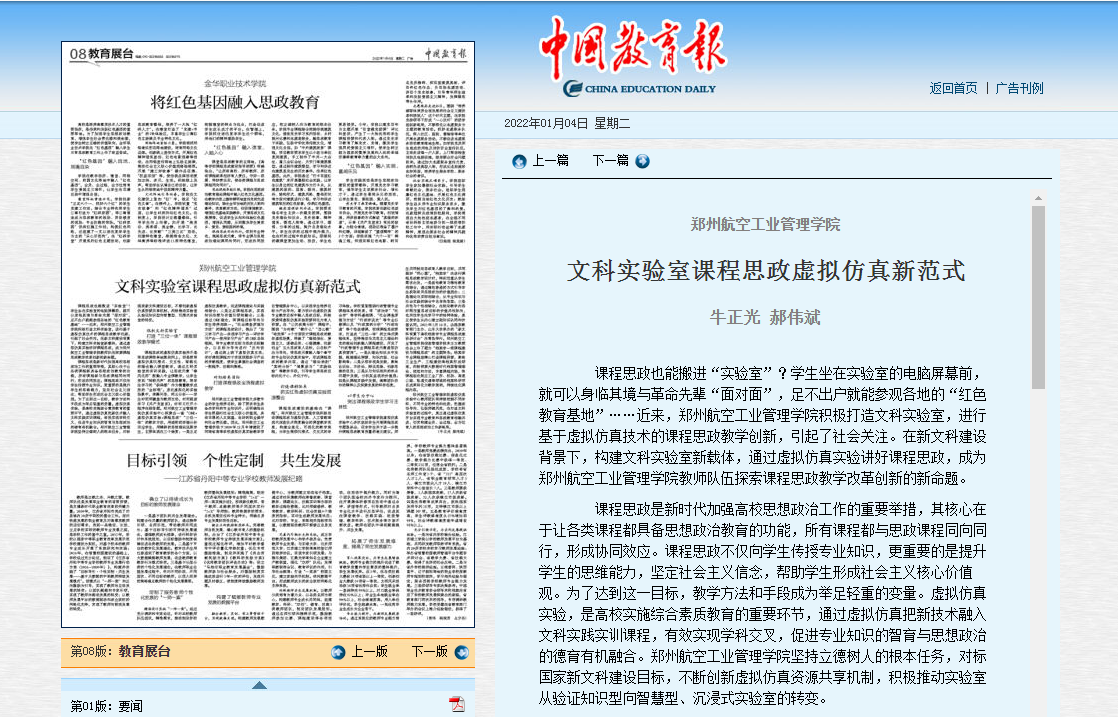Go to previous page with 上一版
The image size is (1118, 717).
click(x=369, y=651)
